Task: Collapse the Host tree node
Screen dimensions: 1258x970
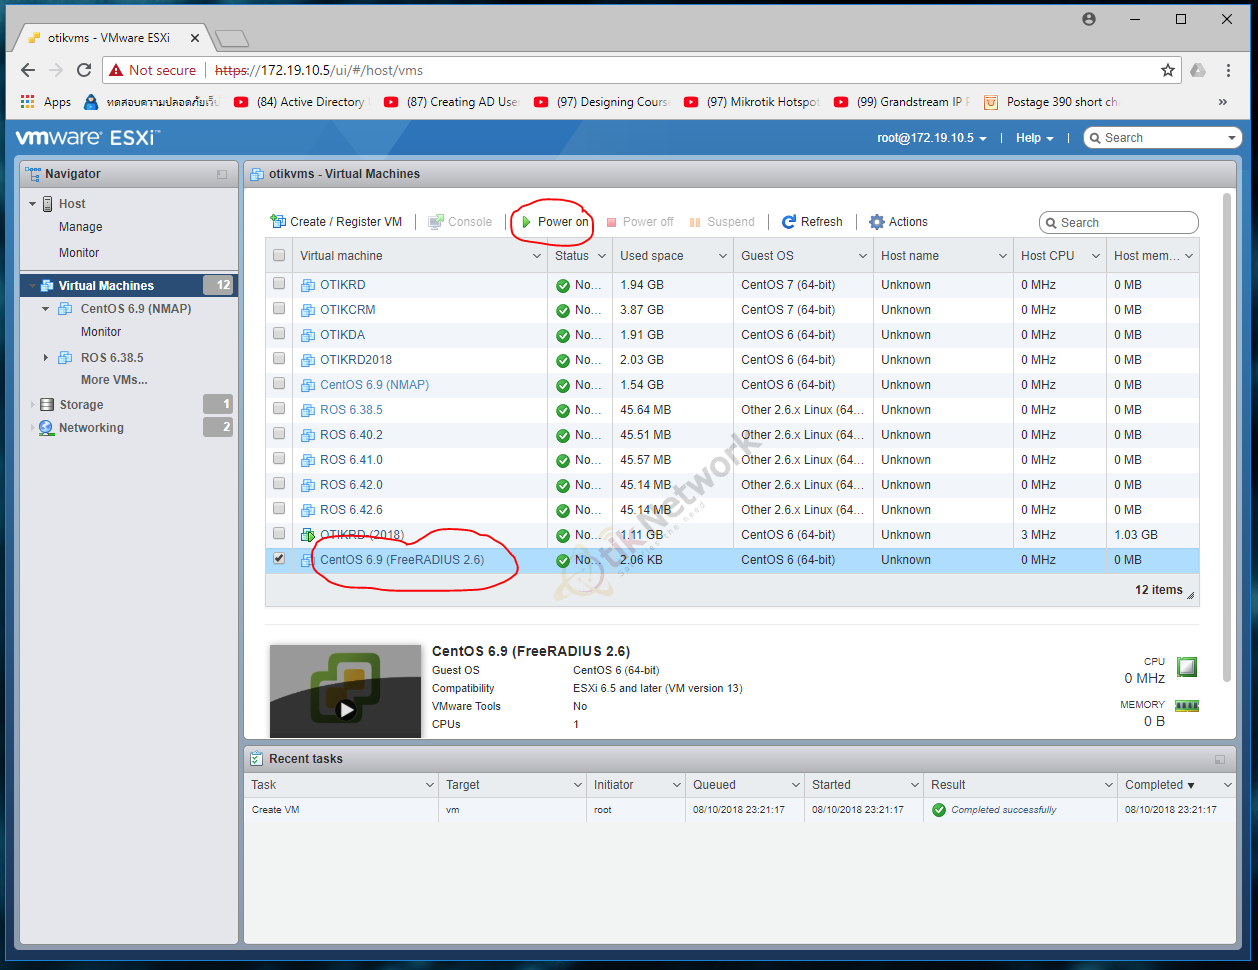Action: pos(32,204)
